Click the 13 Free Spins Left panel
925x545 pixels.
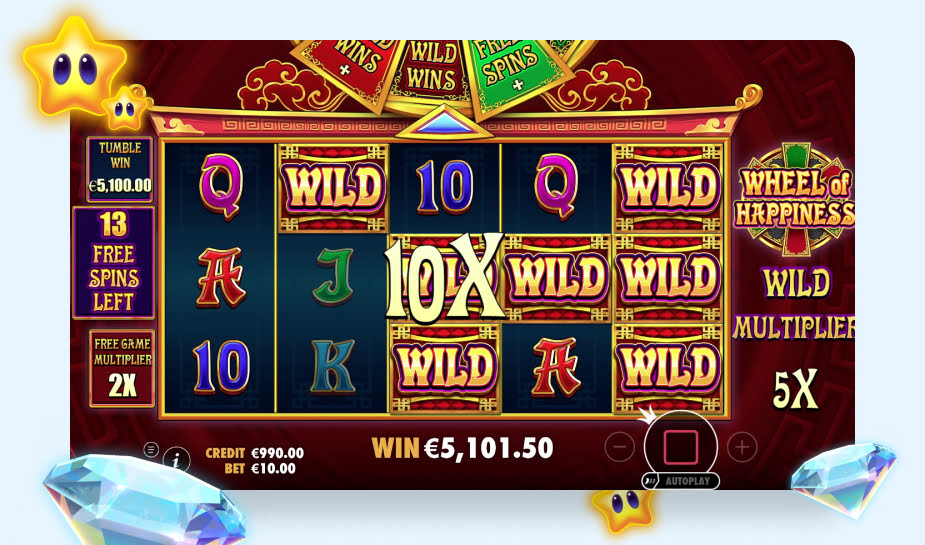114,262
